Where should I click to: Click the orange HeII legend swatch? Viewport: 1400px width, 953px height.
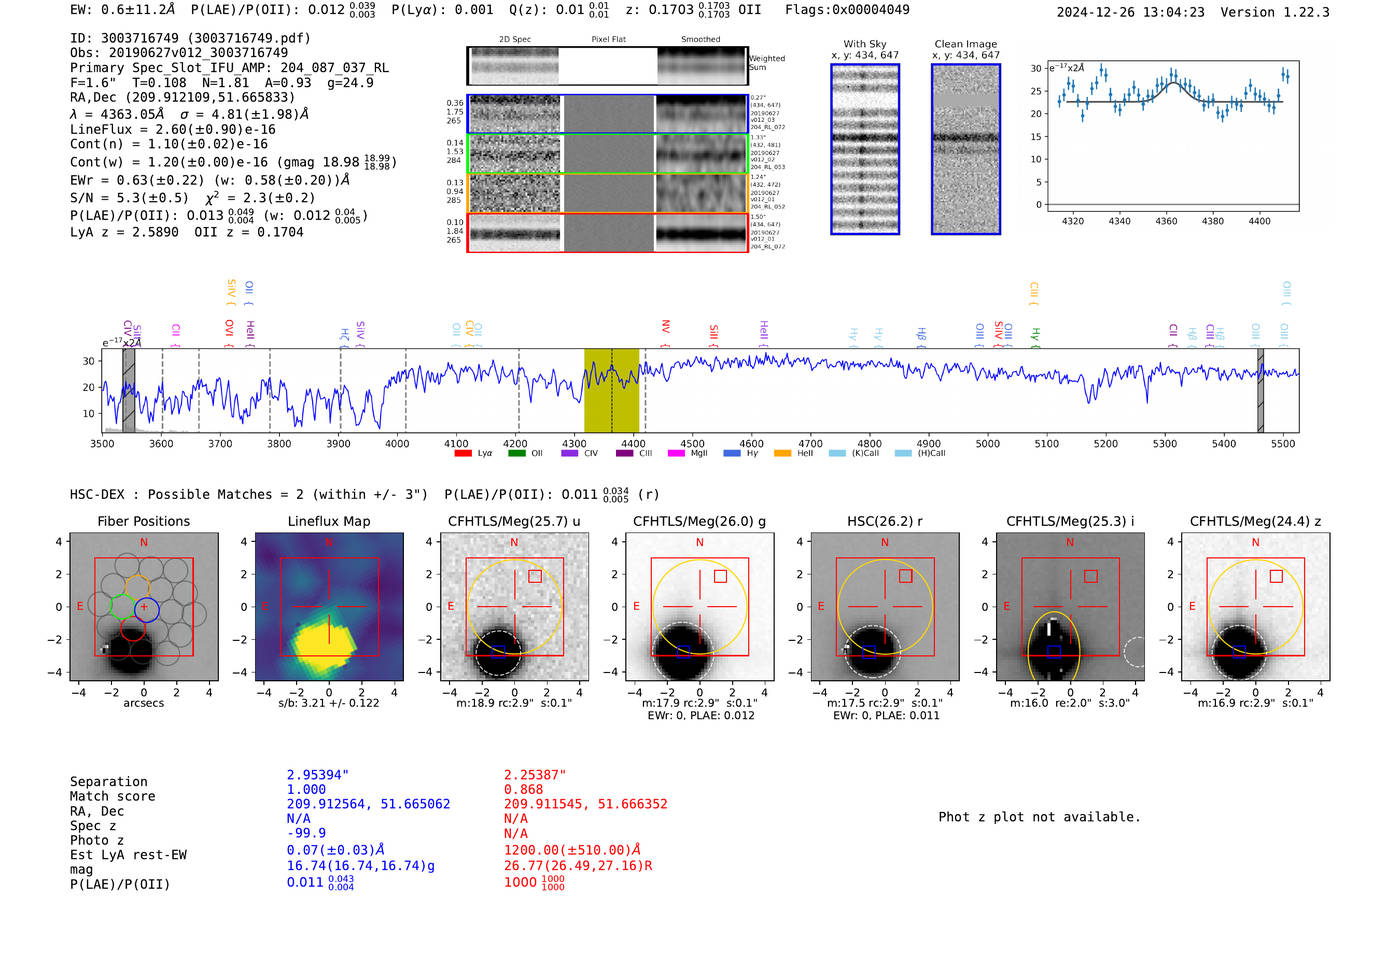pos(782,453)
